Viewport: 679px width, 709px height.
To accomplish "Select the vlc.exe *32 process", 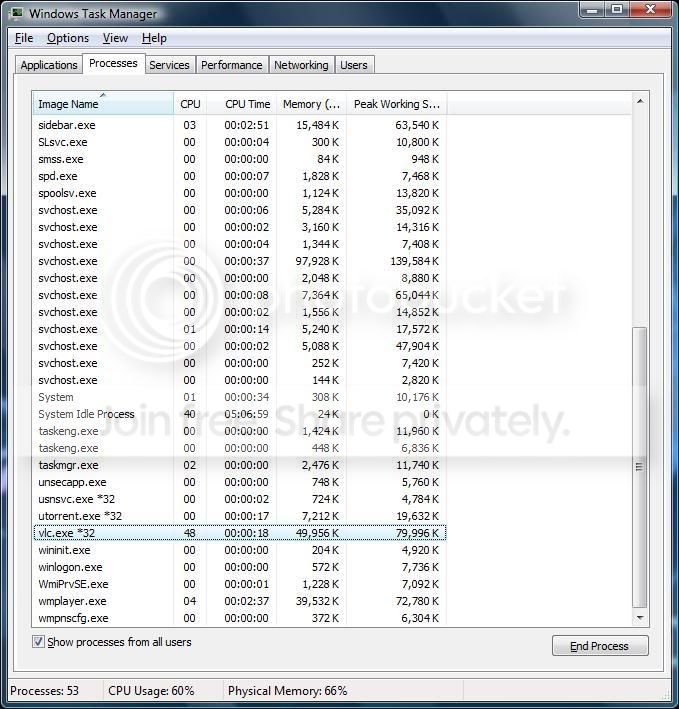I will click(240, 533).
